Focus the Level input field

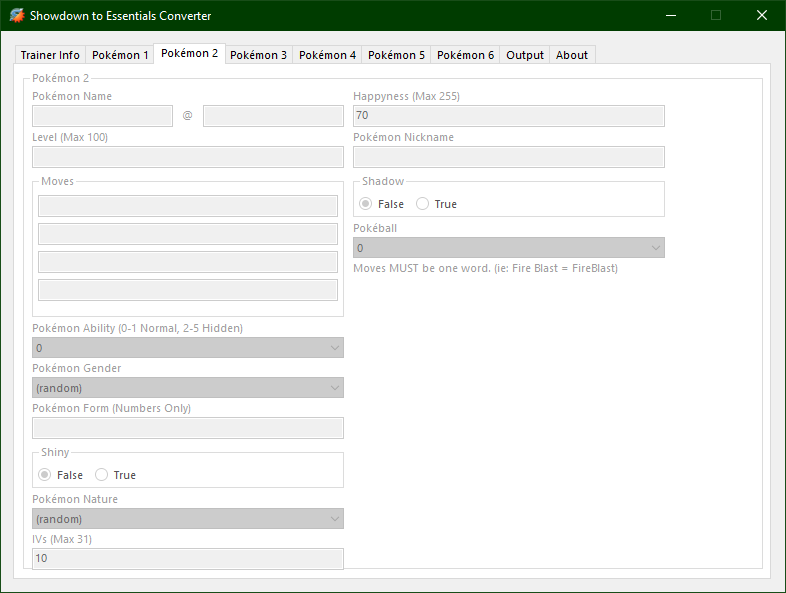(x=188, y=157)
